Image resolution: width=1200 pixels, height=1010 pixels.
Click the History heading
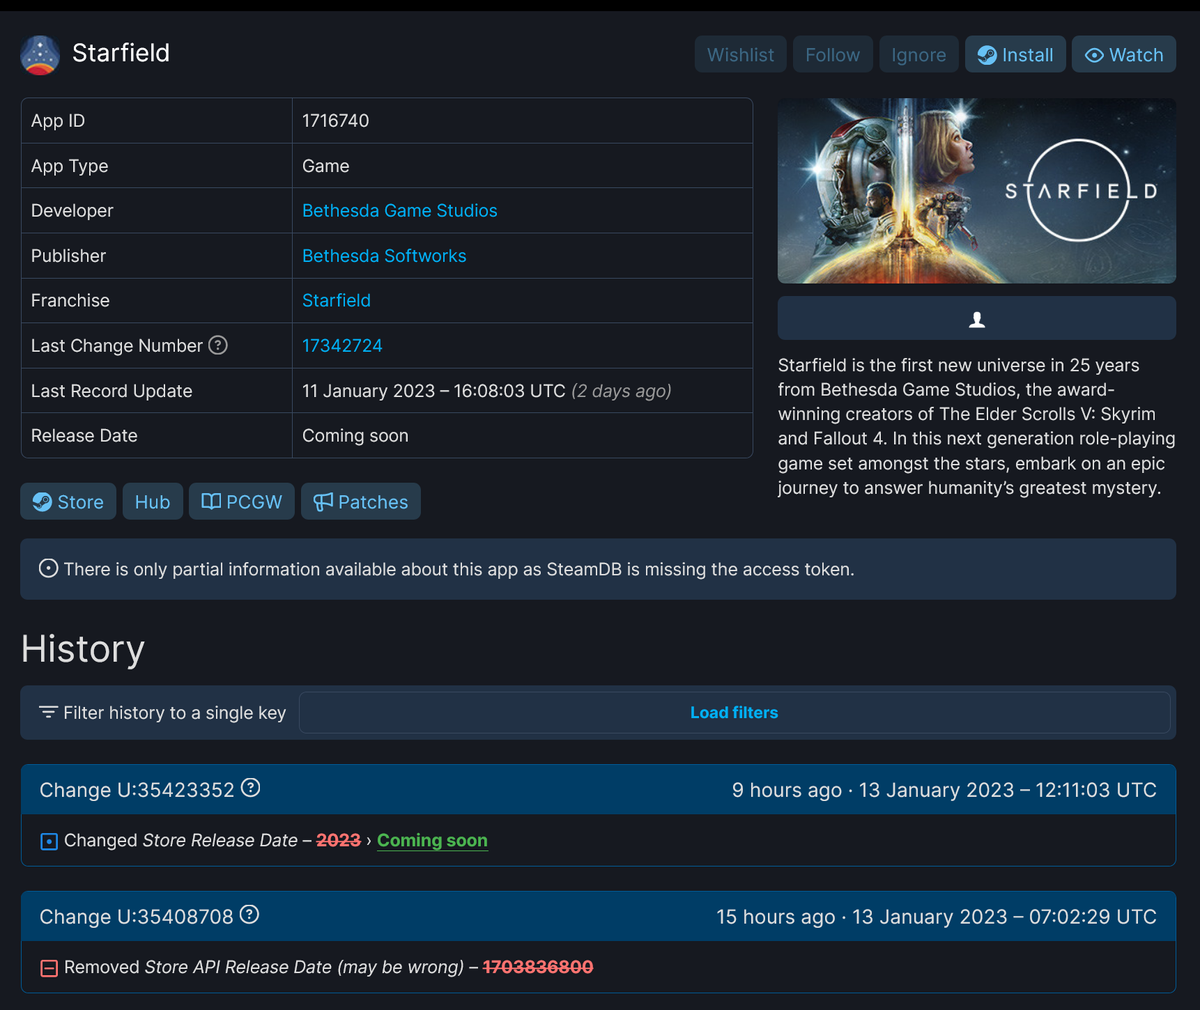pos(83,649)
